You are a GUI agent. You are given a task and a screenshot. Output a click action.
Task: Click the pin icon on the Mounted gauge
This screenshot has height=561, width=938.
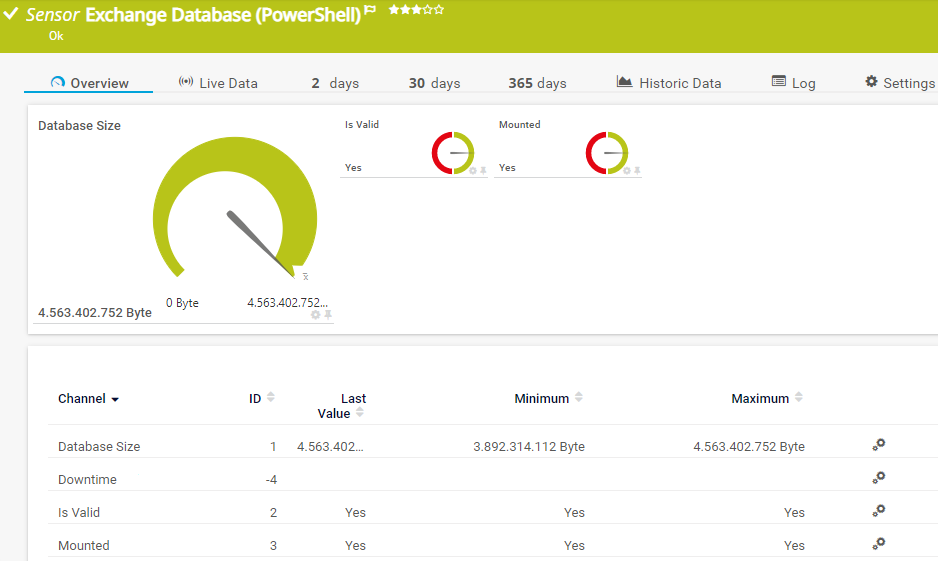(x=637, y=171)
